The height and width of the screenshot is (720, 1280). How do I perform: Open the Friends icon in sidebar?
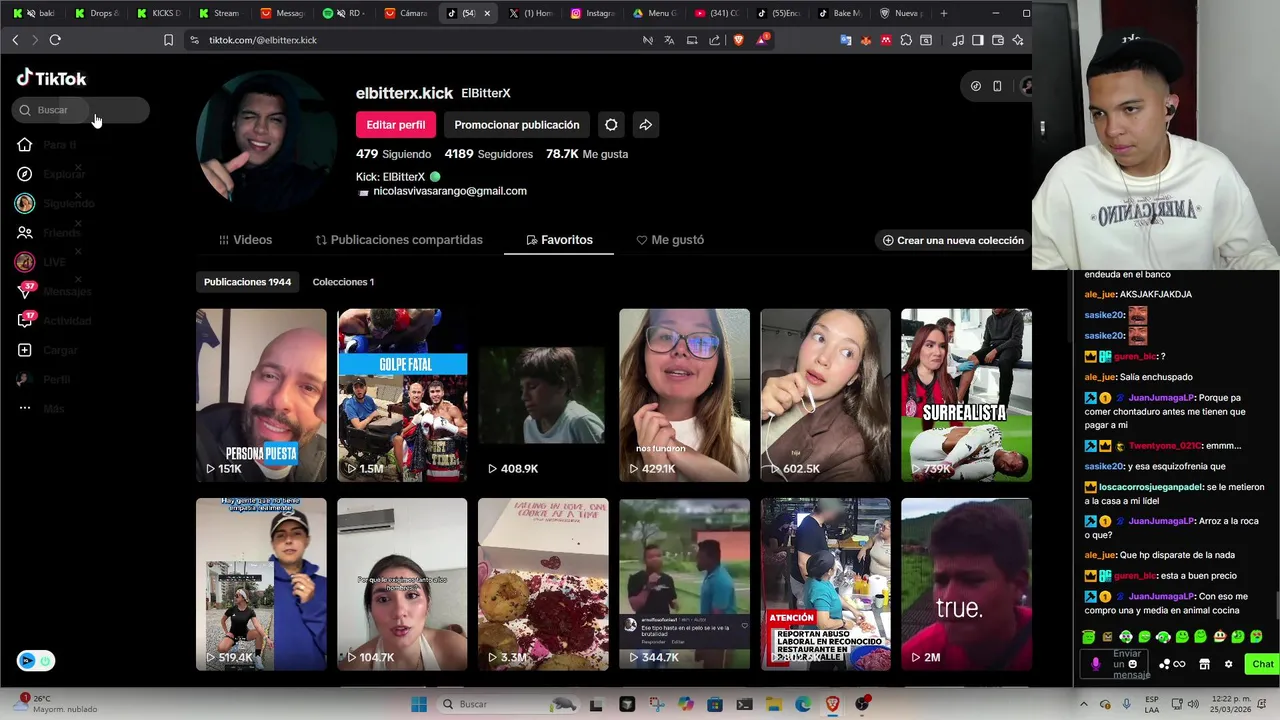point(25,232)
